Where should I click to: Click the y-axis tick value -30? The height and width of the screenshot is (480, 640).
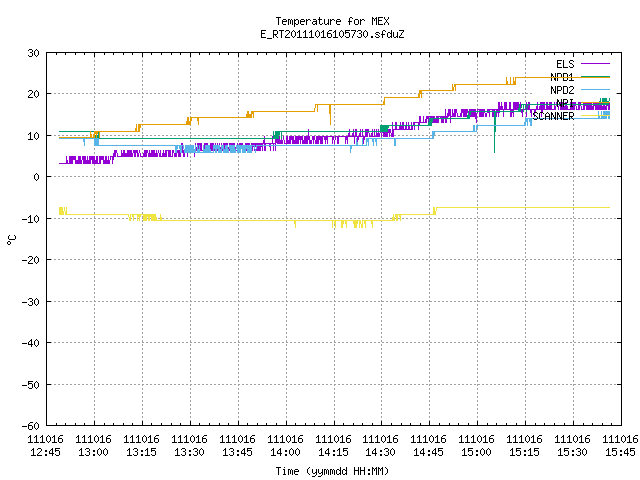(x=31, y=302)
